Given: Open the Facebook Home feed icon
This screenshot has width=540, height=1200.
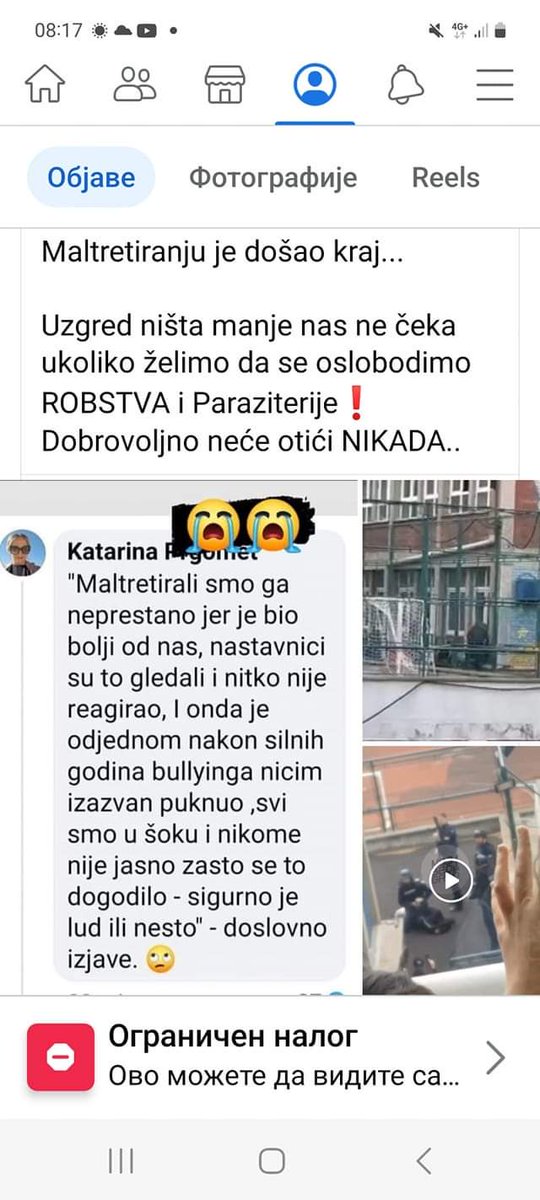Looking at the screenshot, I should 45,85.
